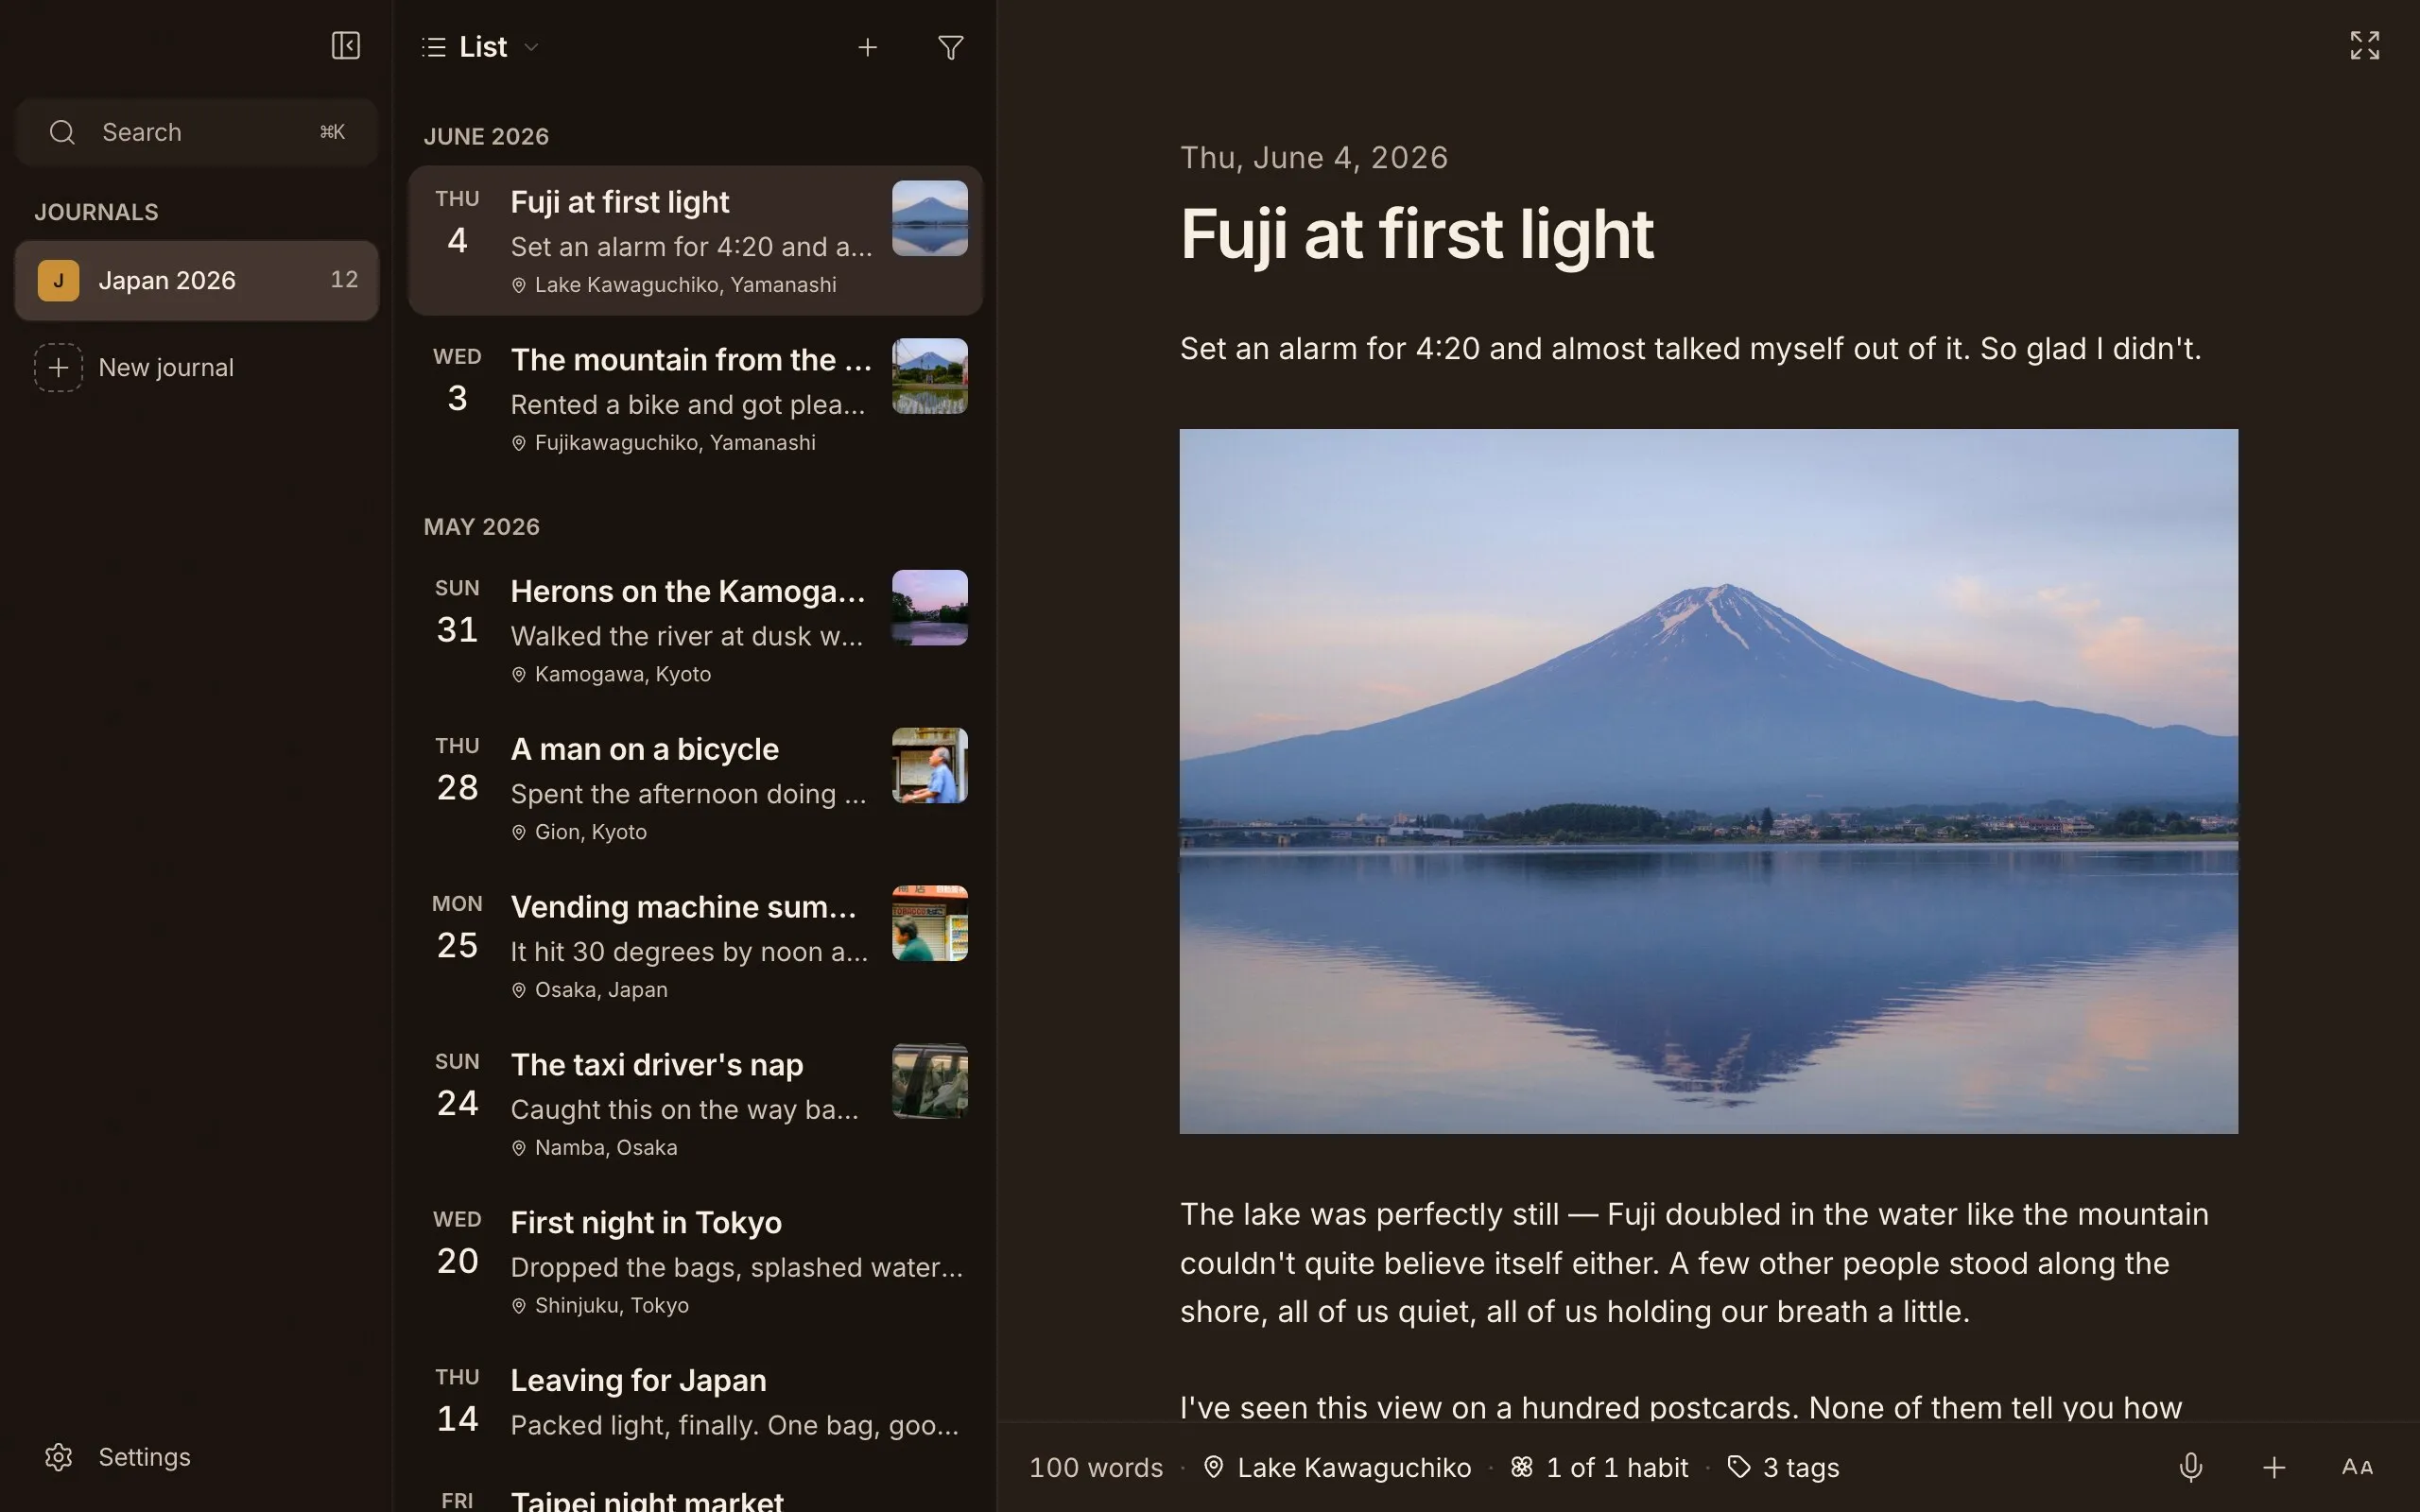Screen dimensions: 2420x1512
Task: Select the Japan 2026 journal
Action: pyautogui.click(x=196, y=280)
